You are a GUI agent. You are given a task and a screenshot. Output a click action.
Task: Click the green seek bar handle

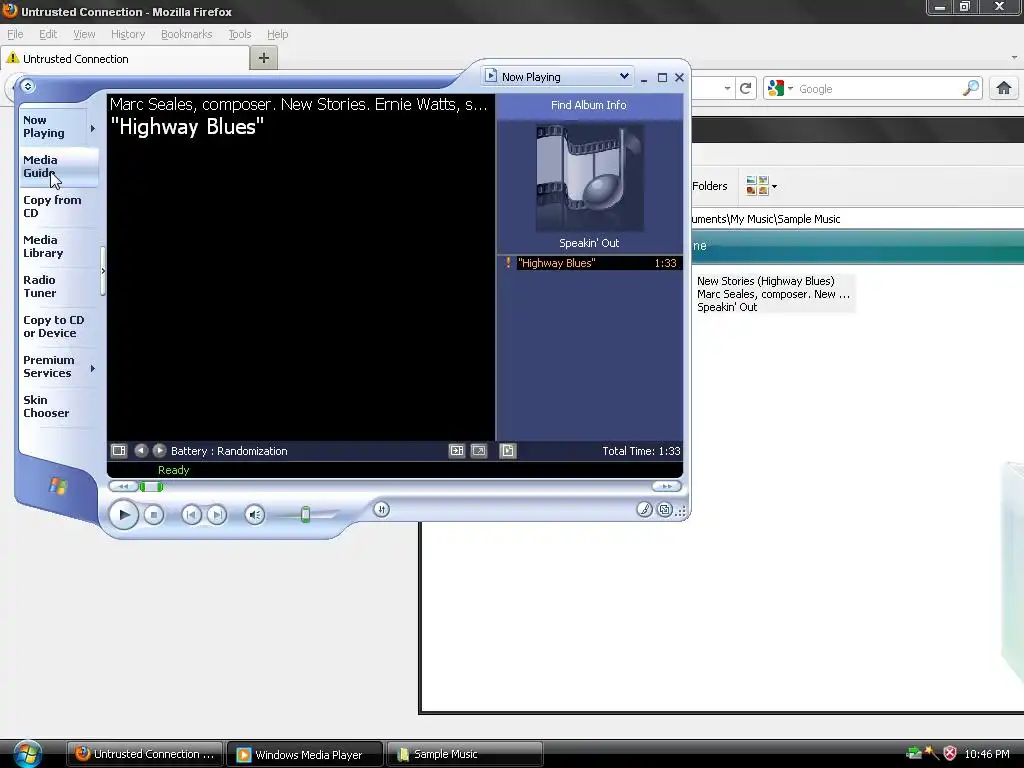[x=151, y=486]
